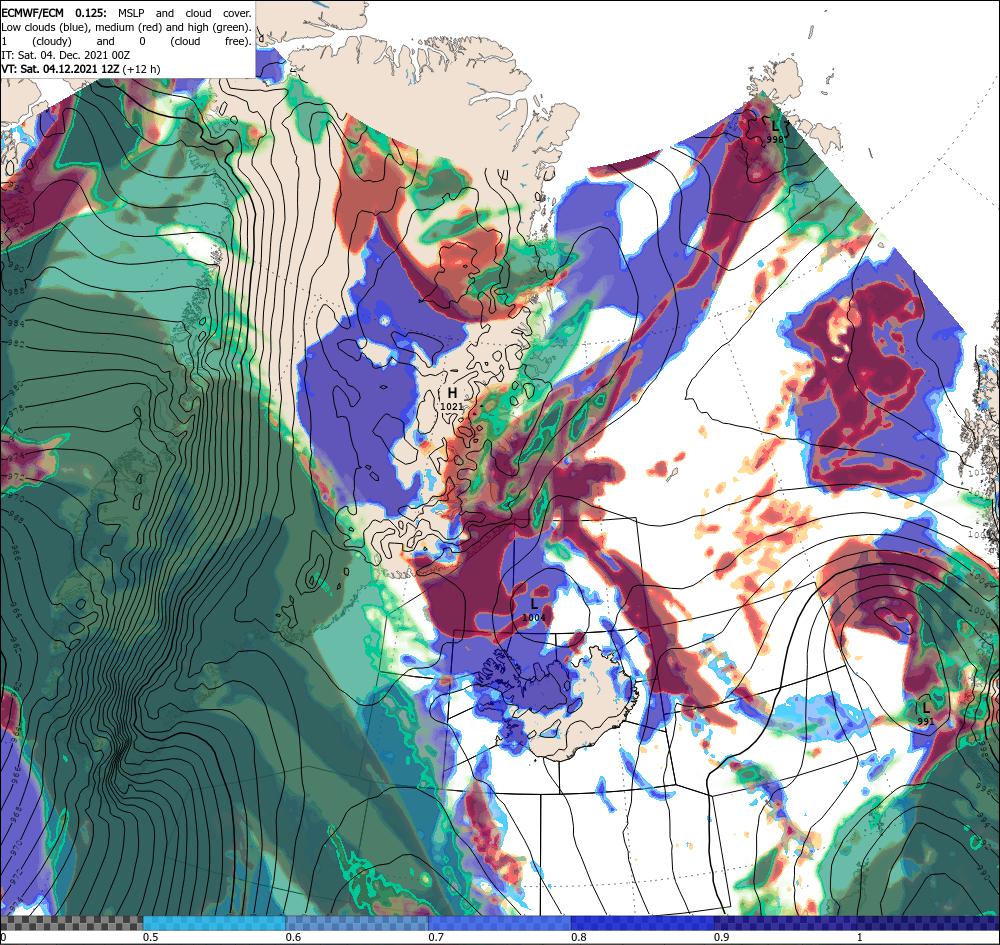The height and width of the screenshot is (945, 1000).
Task: Click the '984' isobar label
Action: 16,323
